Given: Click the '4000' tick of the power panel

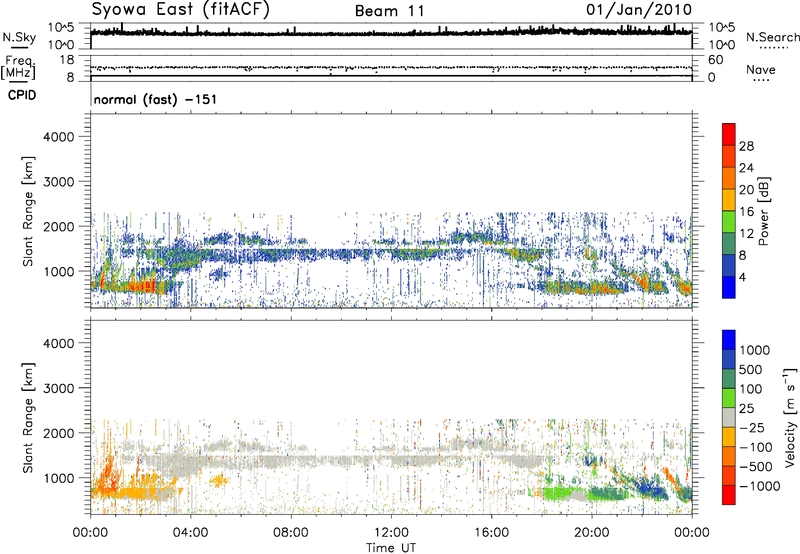Looking at the screenshot, I should 59,137.
